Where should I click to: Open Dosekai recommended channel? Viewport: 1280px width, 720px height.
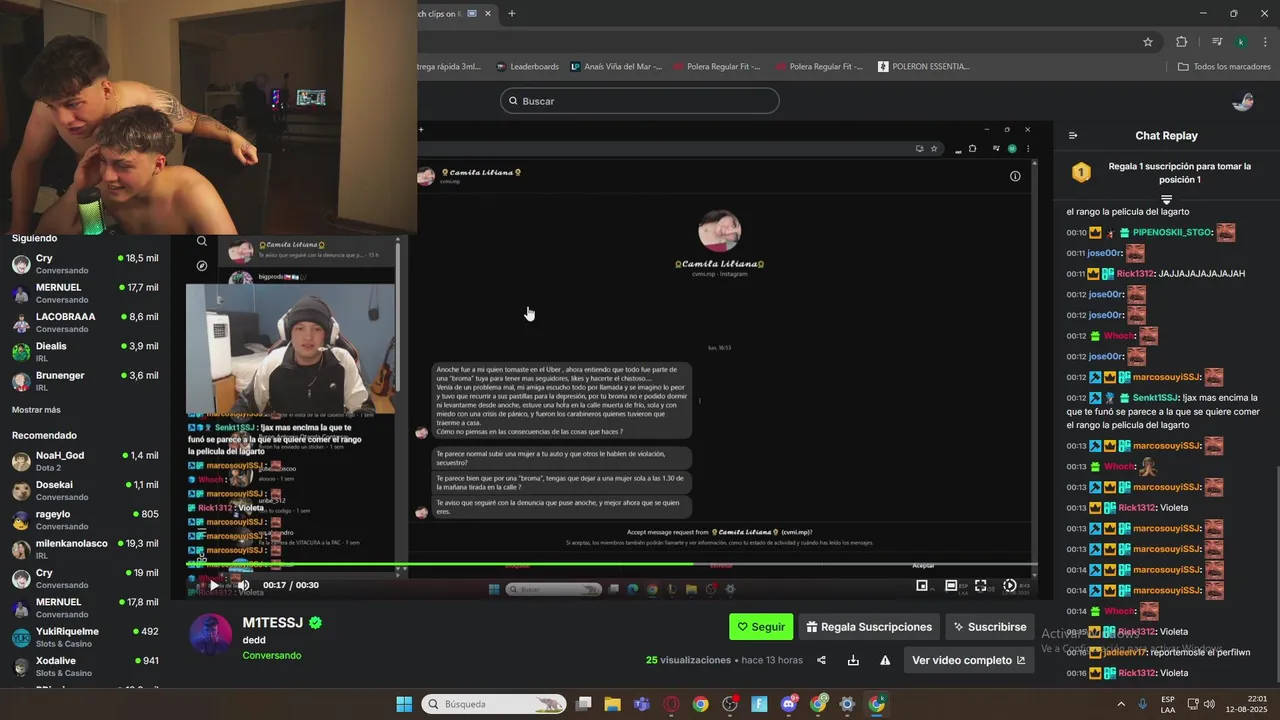tap(85, 491)
